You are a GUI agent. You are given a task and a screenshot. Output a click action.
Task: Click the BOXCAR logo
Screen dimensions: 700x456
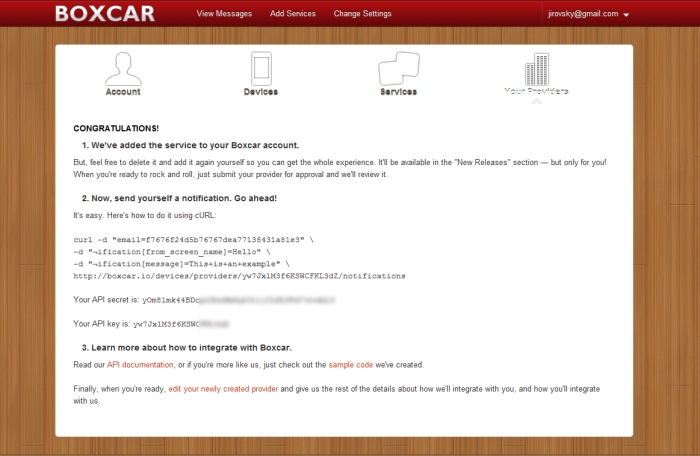click(x=105, y=13)
